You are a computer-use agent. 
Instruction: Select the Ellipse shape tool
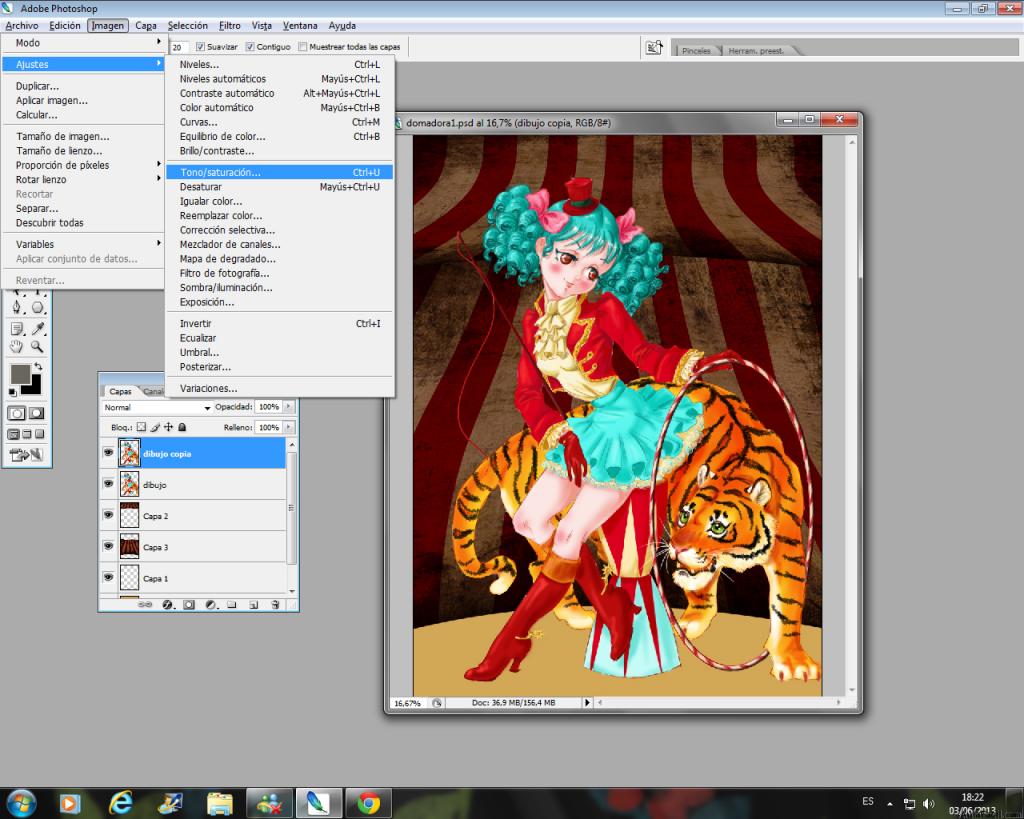[38, 307]
